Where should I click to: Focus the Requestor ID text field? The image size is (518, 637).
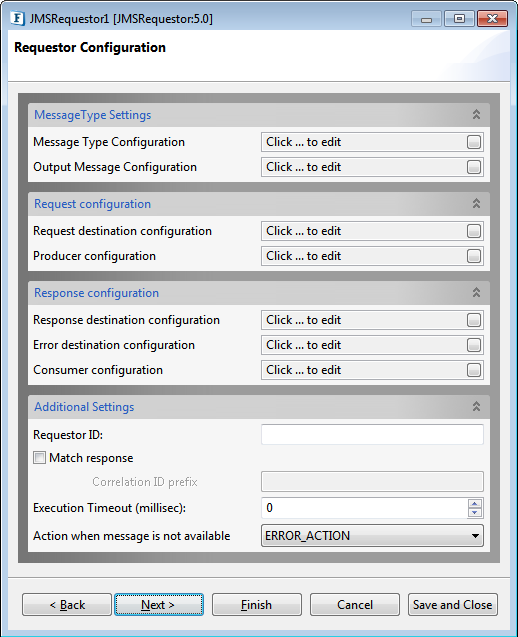coord(372,435)
